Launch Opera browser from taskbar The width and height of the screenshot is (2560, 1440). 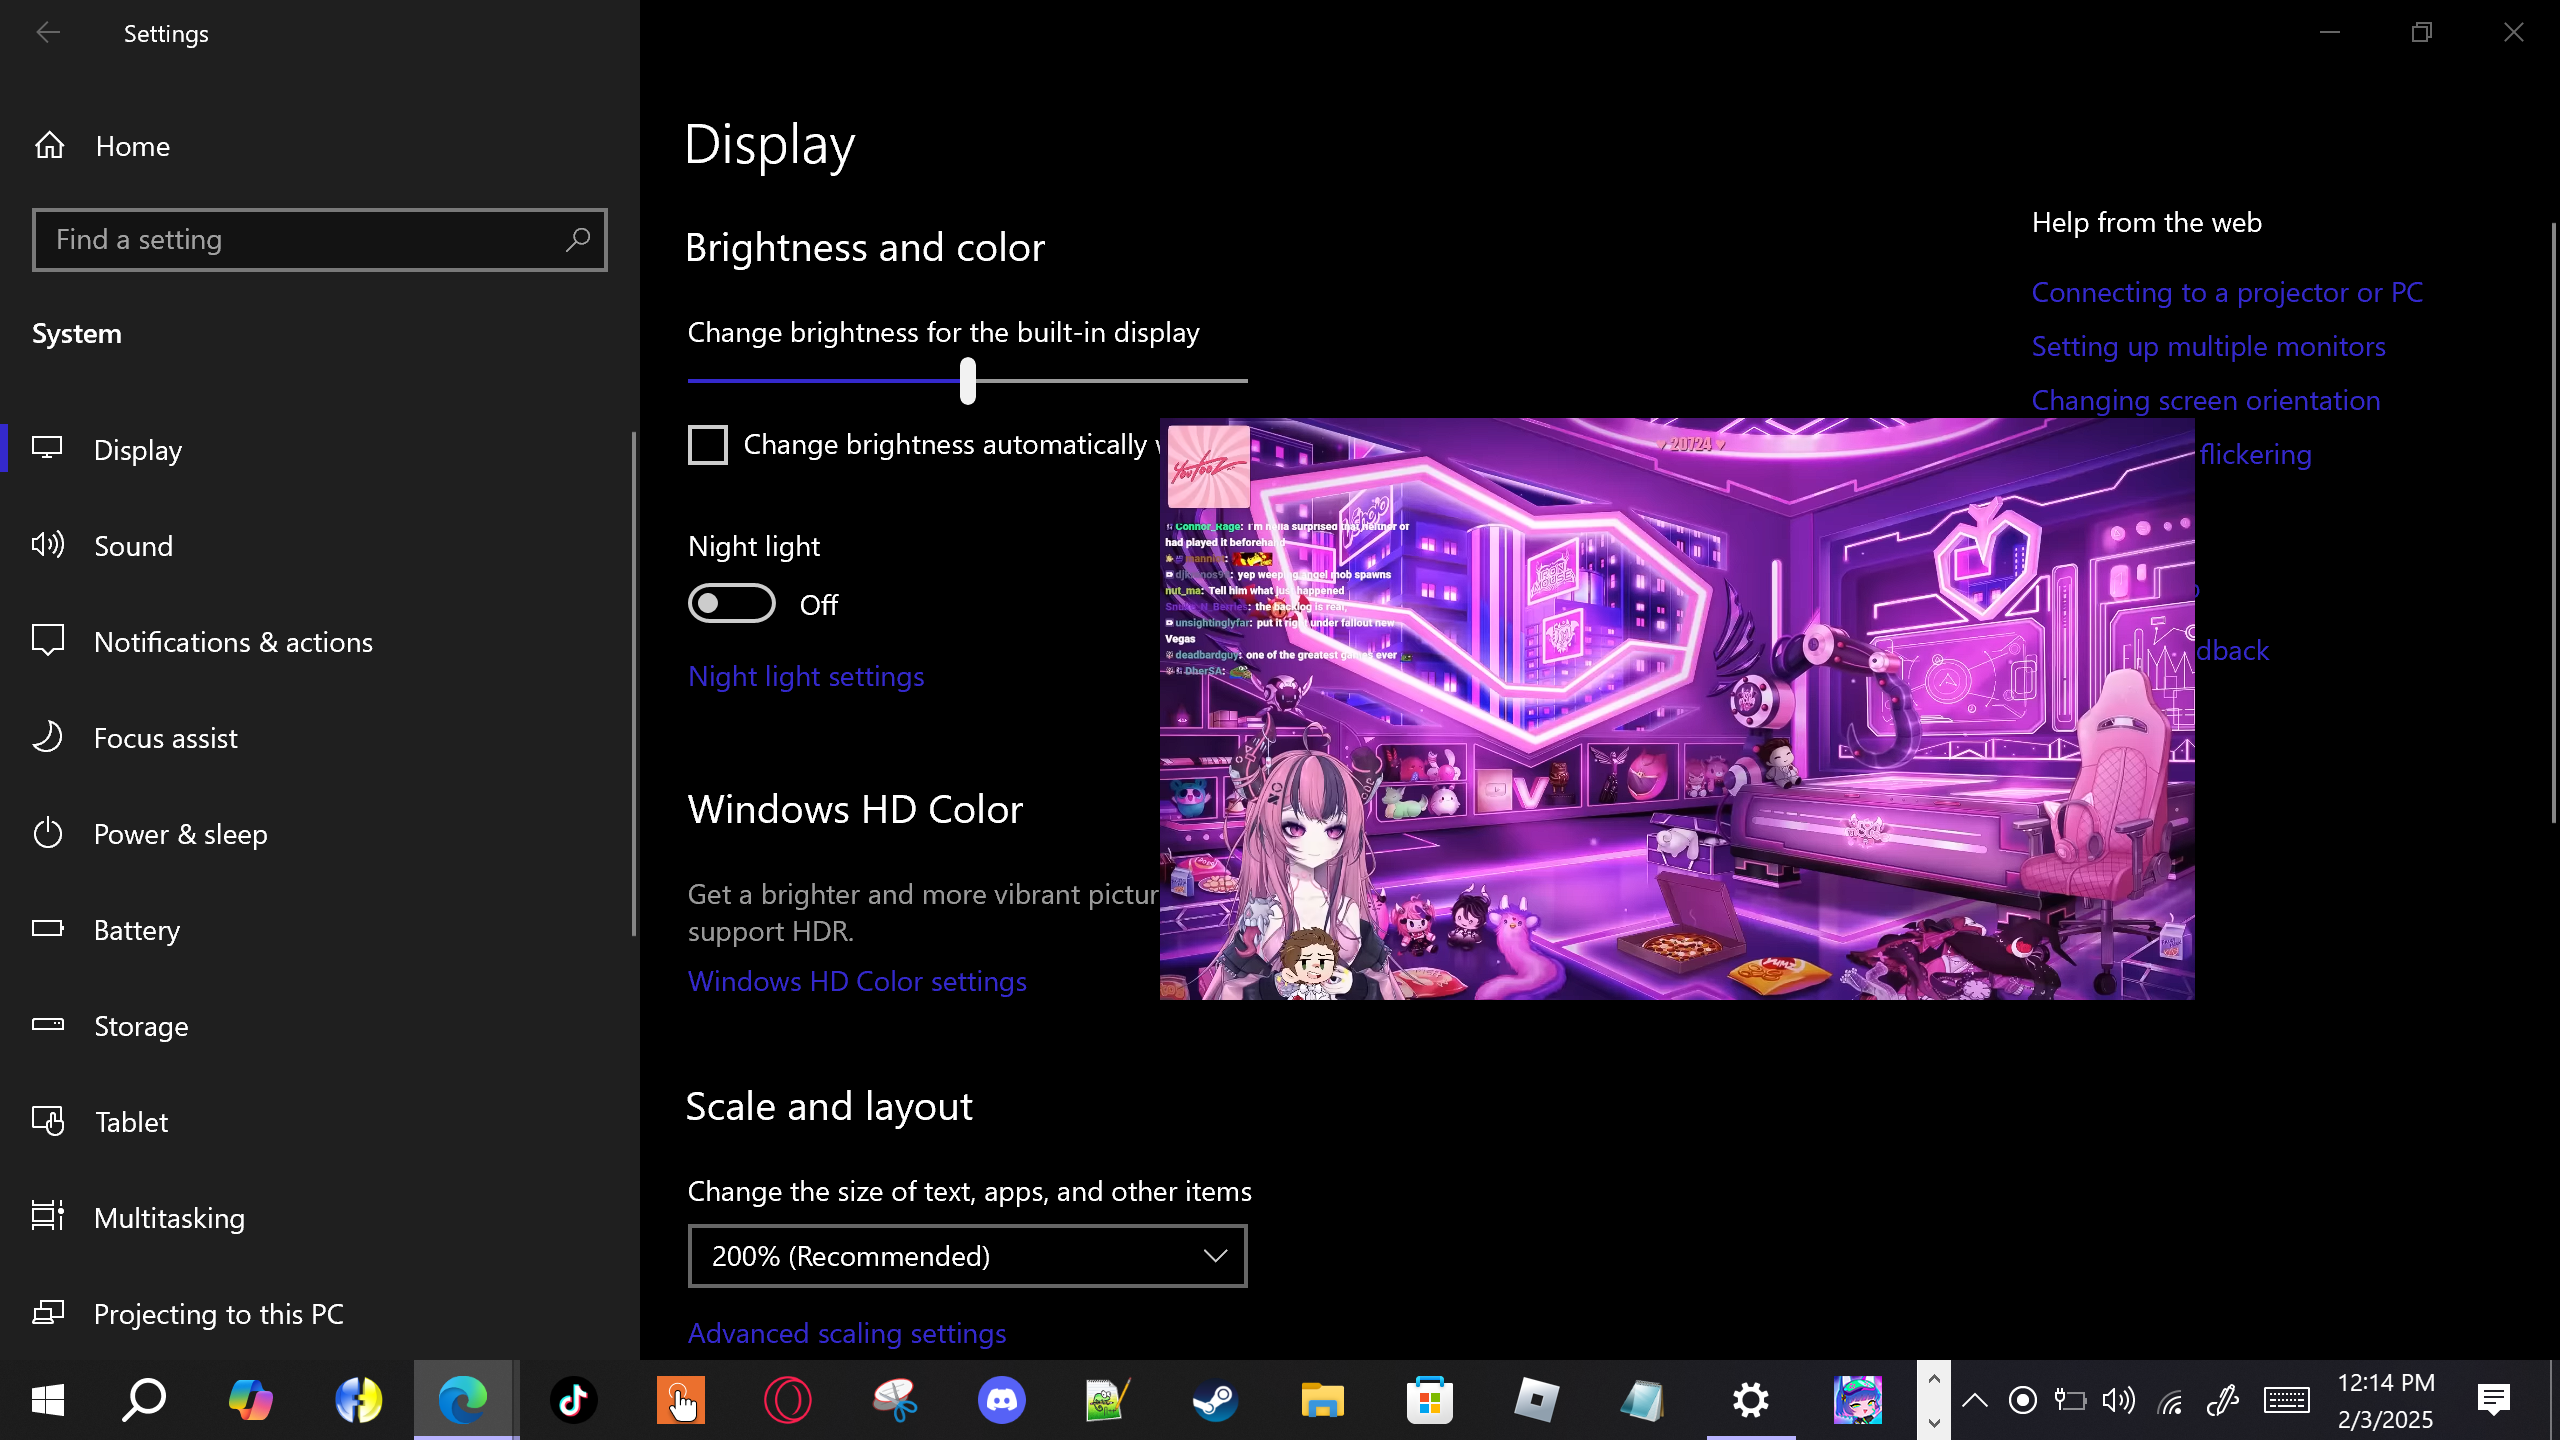pos(788,1400)
